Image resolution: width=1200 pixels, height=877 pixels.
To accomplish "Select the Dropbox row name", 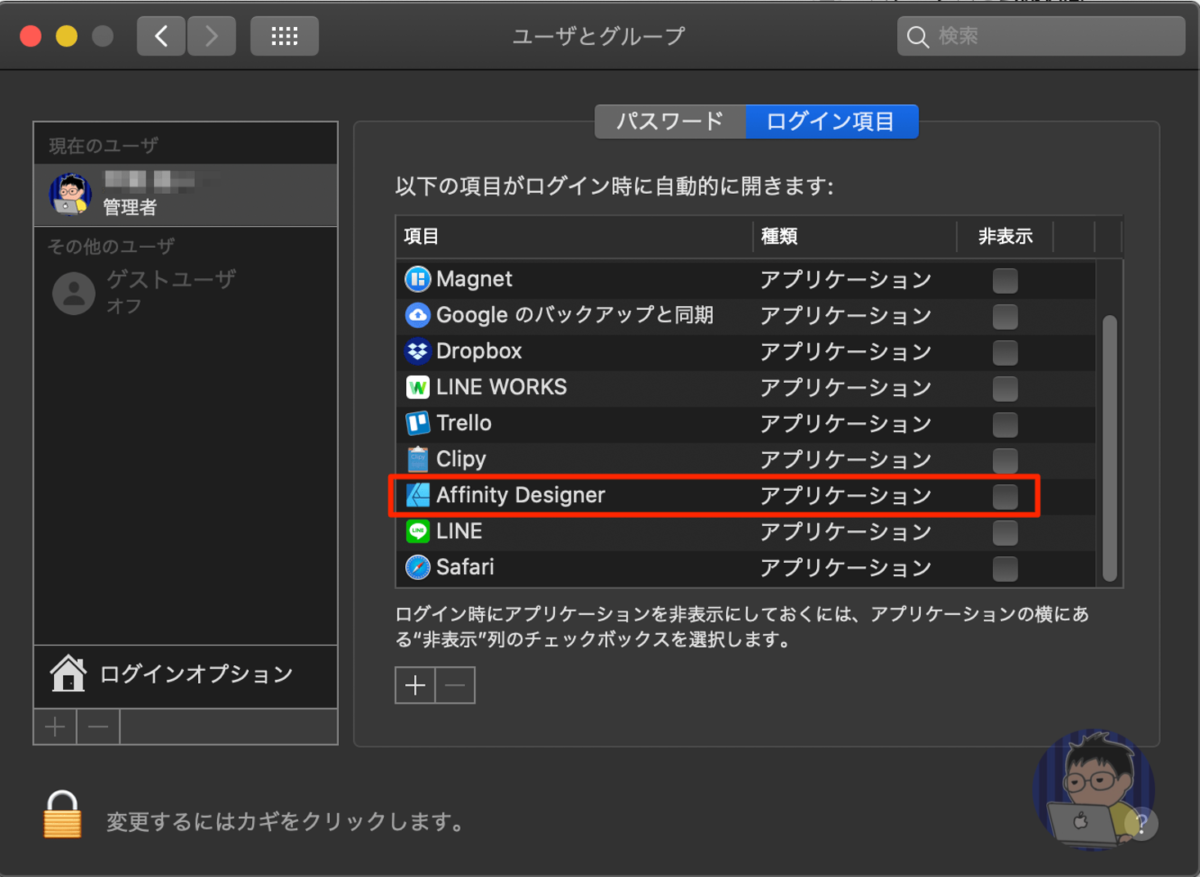I will click(479, 351).
